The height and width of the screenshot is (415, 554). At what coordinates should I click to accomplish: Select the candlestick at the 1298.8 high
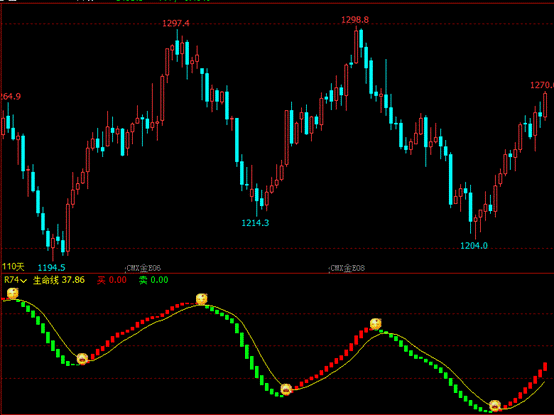pyautogui.click(x=356, y=46)
